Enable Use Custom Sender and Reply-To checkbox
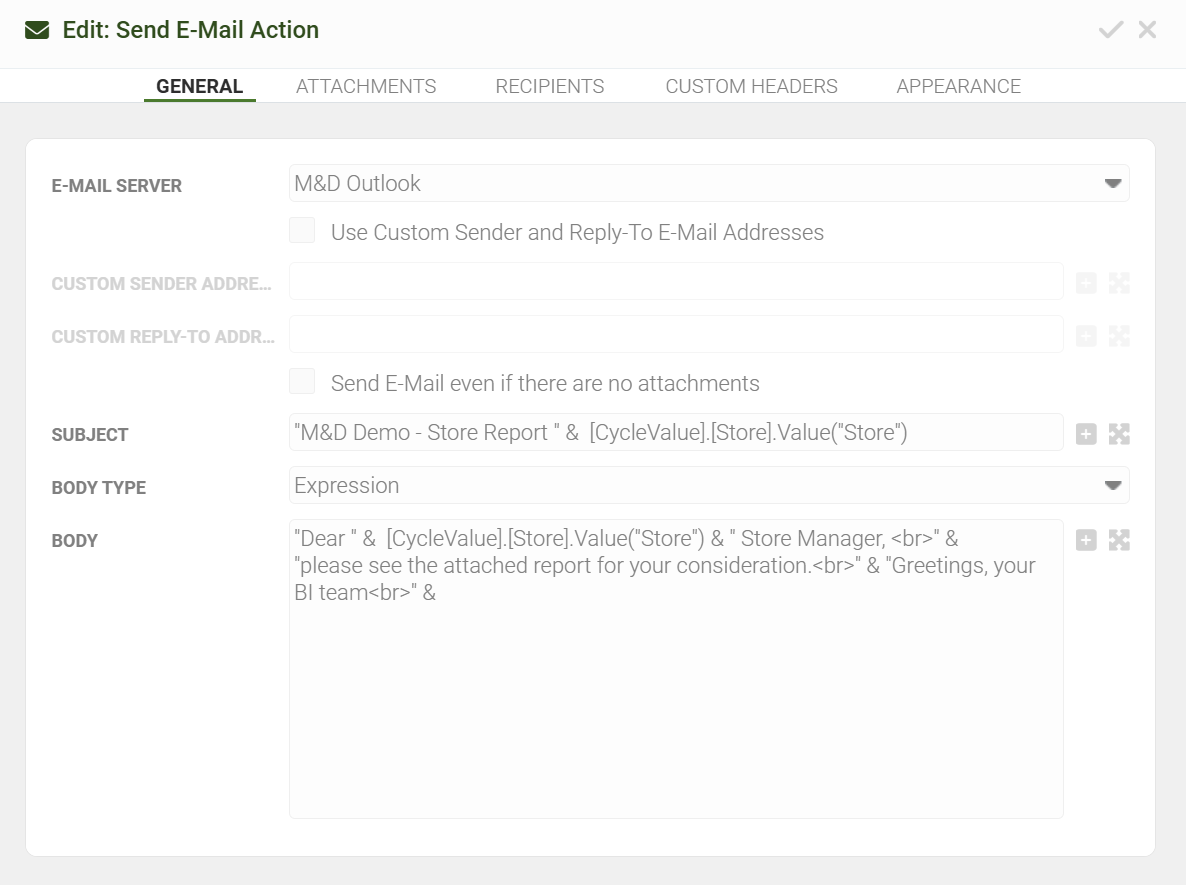This screenshot has height=885, width=1186. tap(302, 231)
